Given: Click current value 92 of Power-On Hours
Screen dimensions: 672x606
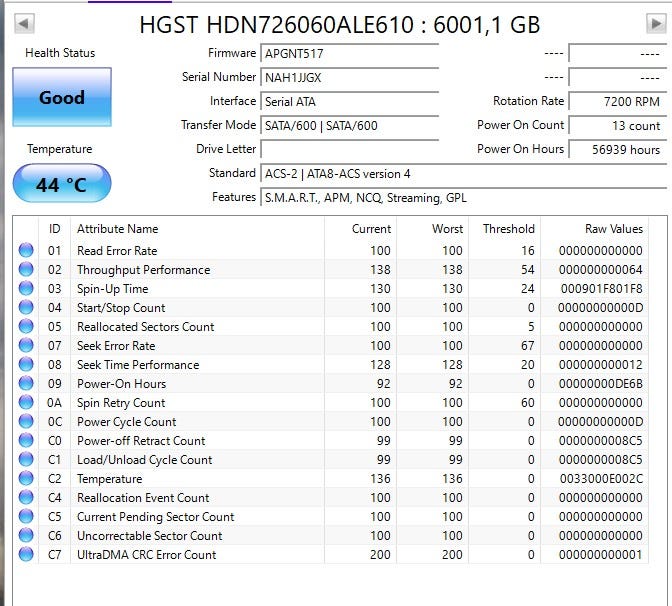Looking at the screenshot, I should 384,384.
